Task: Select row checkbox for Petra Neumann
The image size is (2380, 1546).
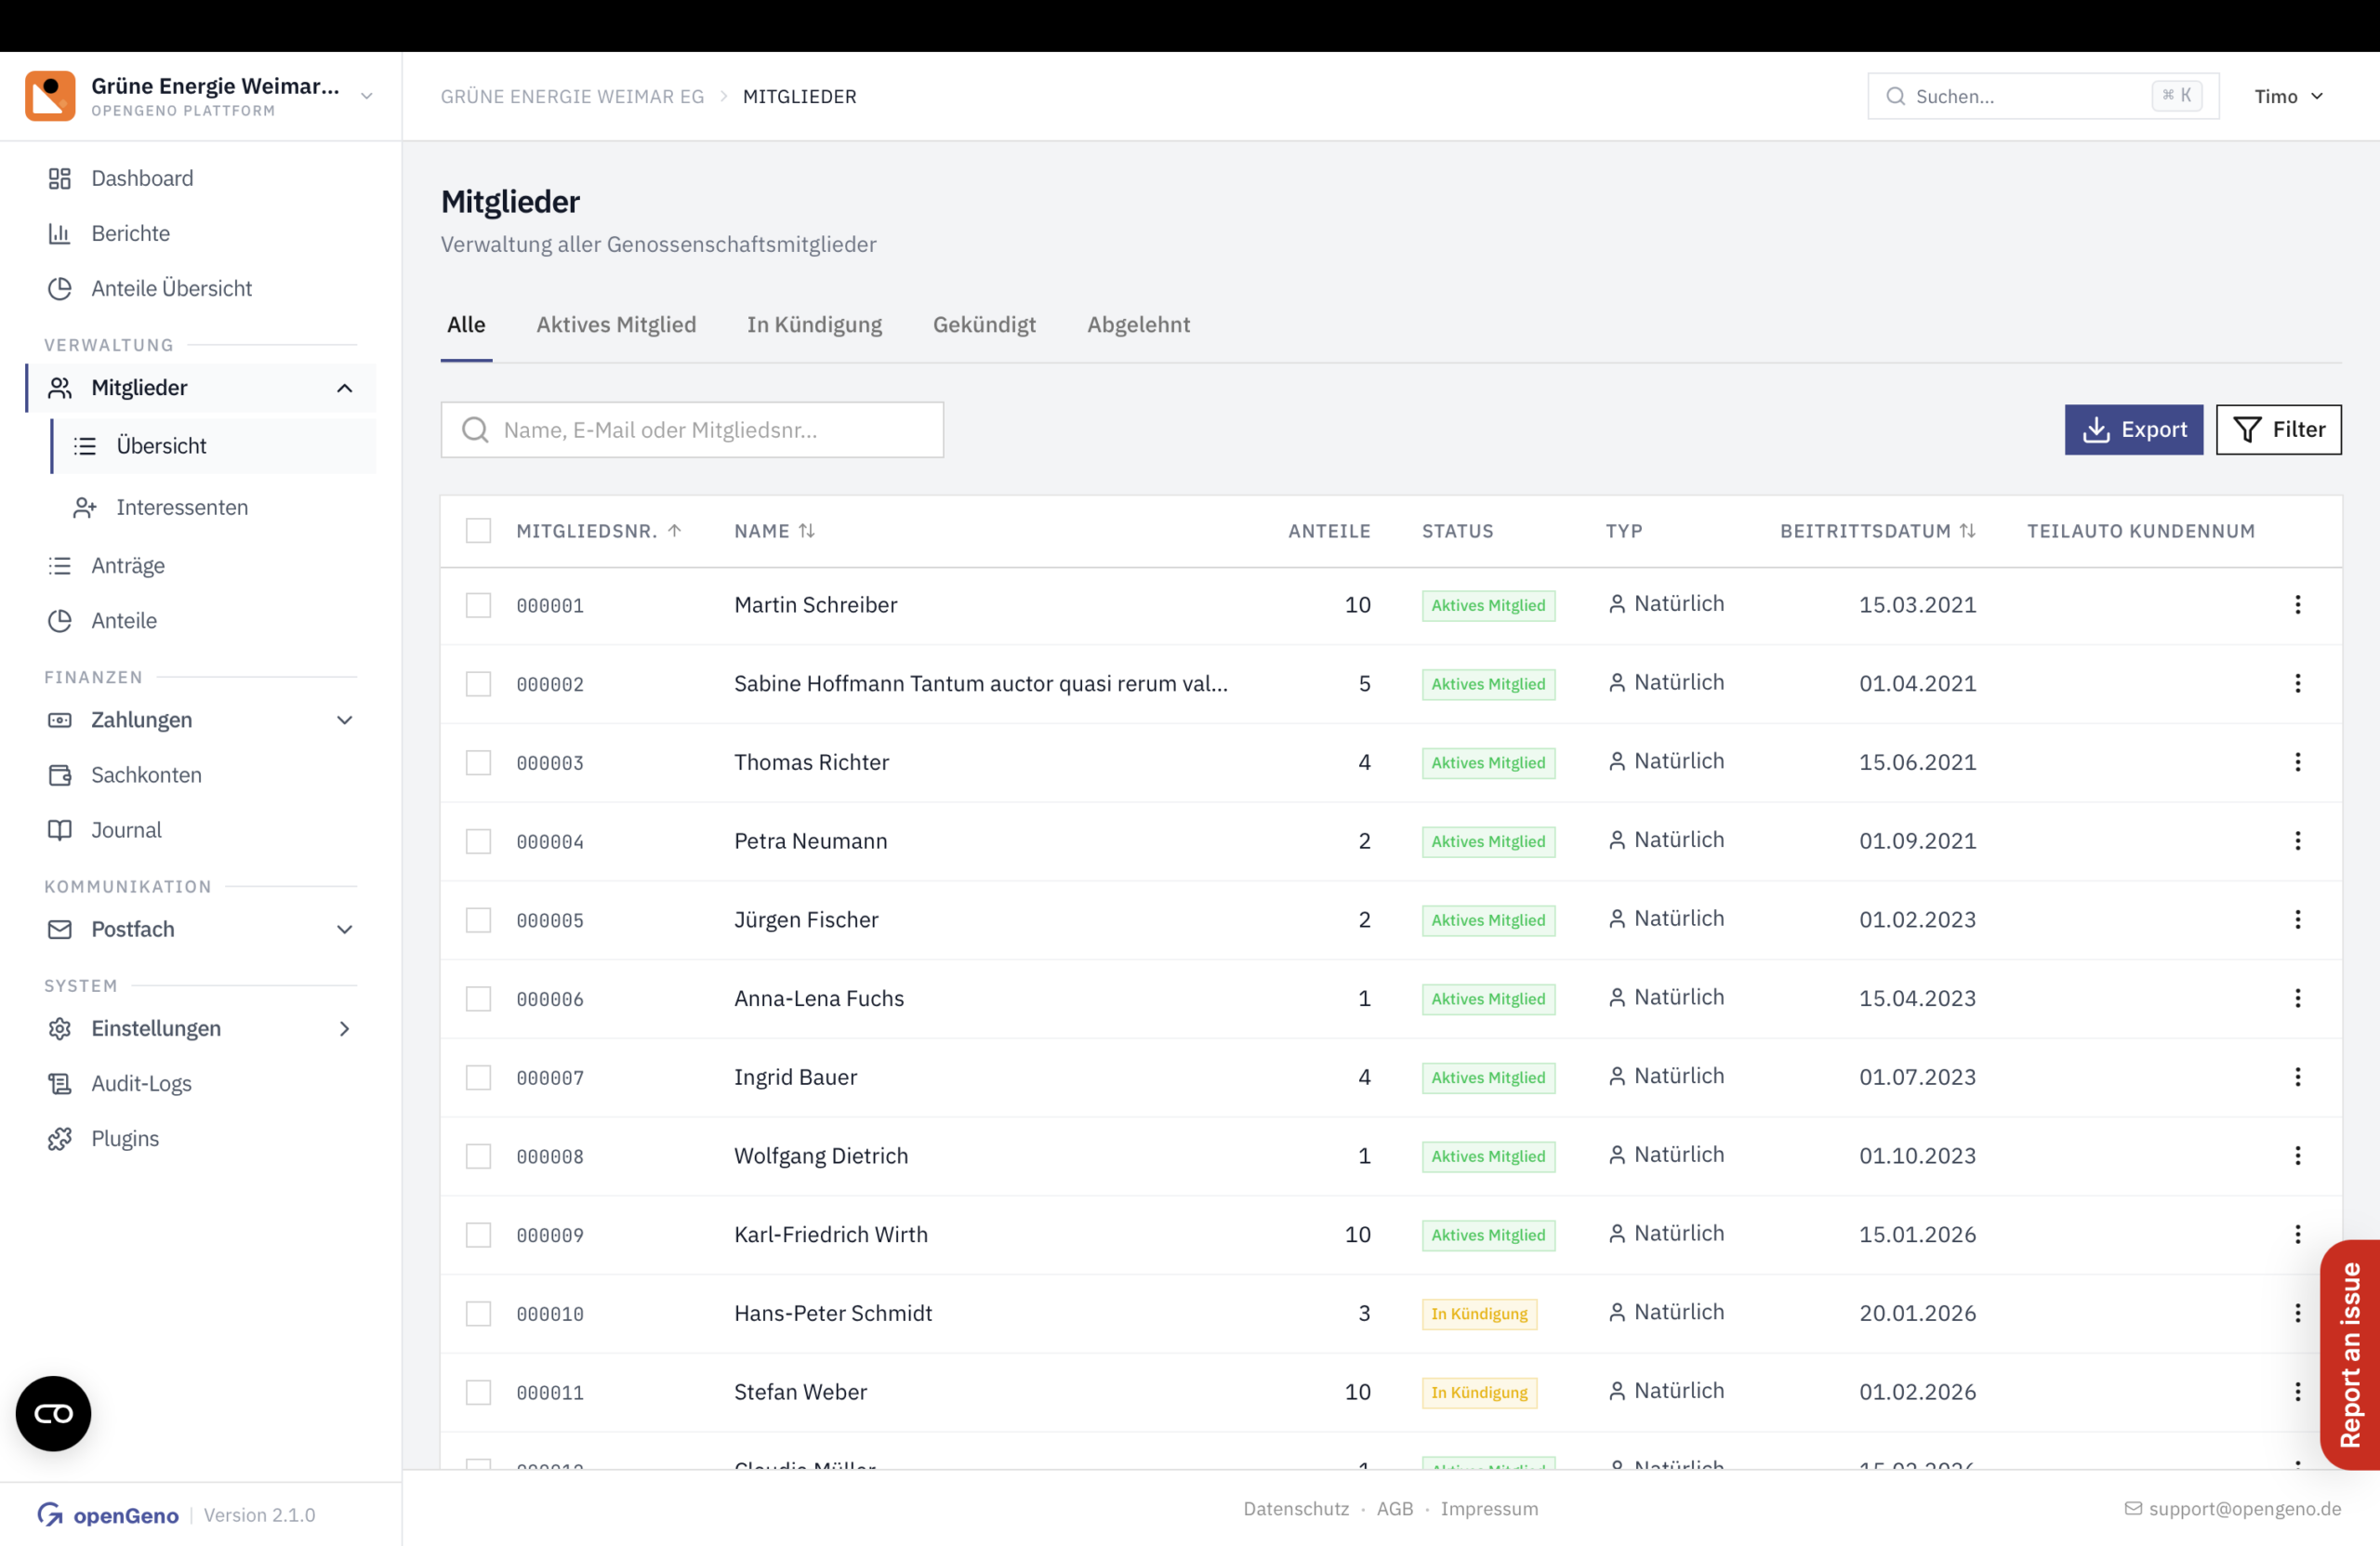Action: coord(478,841)
